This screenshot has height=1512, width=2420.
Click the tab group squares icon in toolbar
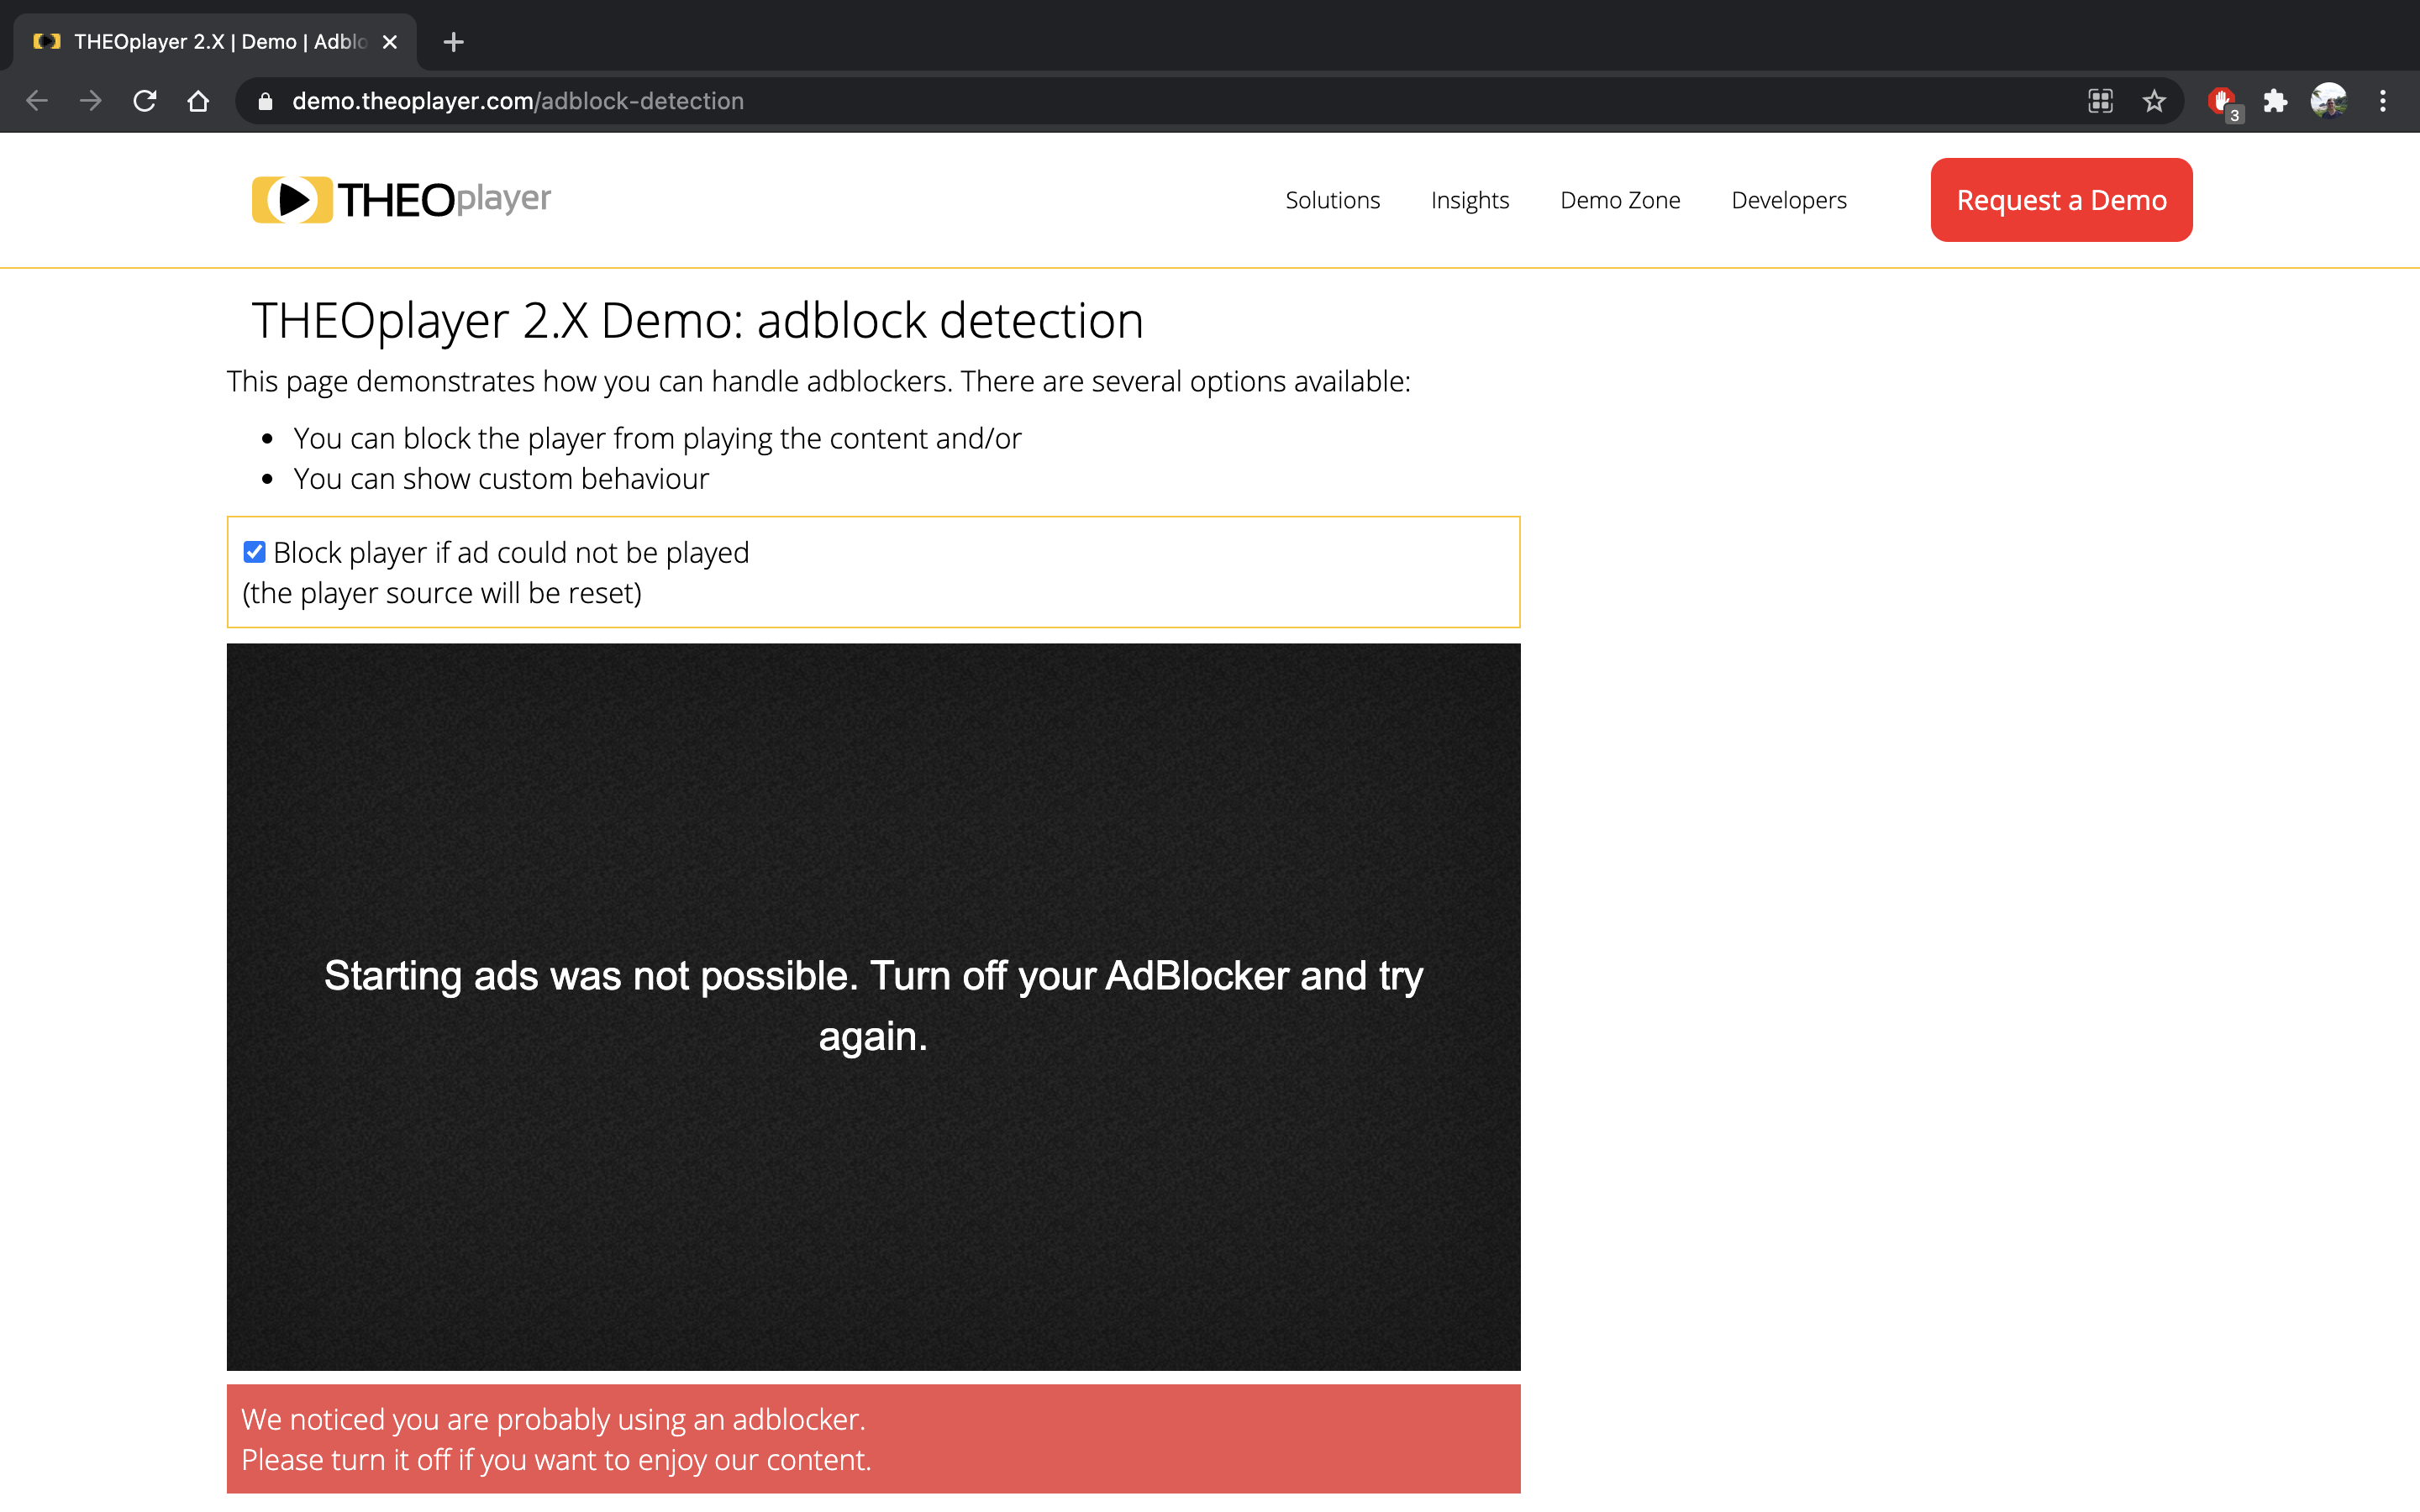[x=2100, y=100]
